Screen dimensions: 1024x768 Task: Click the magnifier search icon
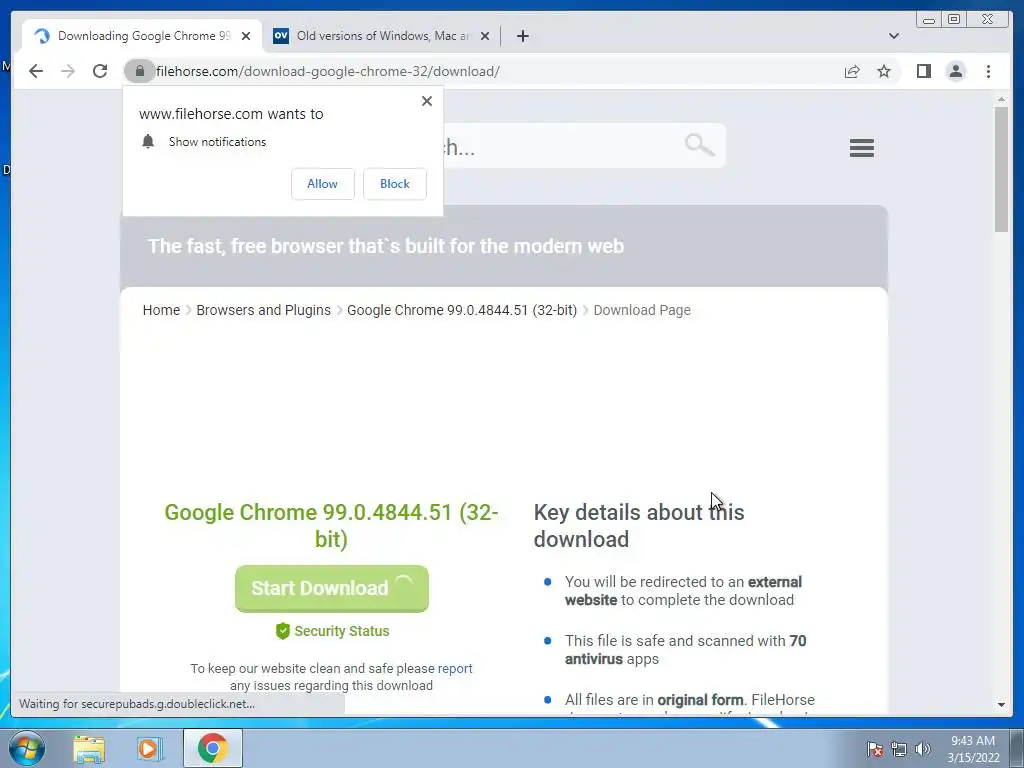699,144
